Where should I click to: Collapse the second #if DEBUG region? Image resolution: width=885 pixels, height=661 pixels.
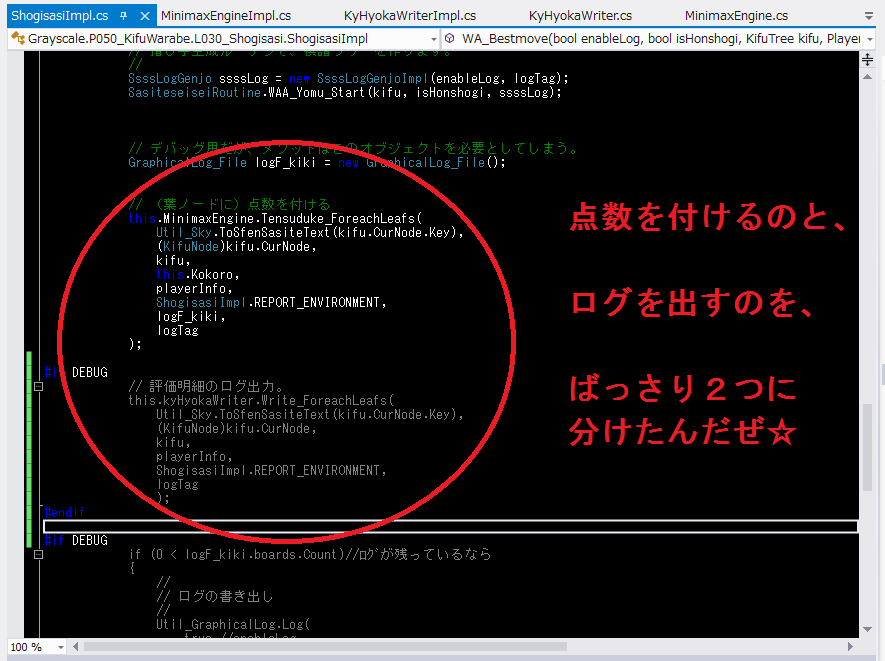tap(38, 555)
